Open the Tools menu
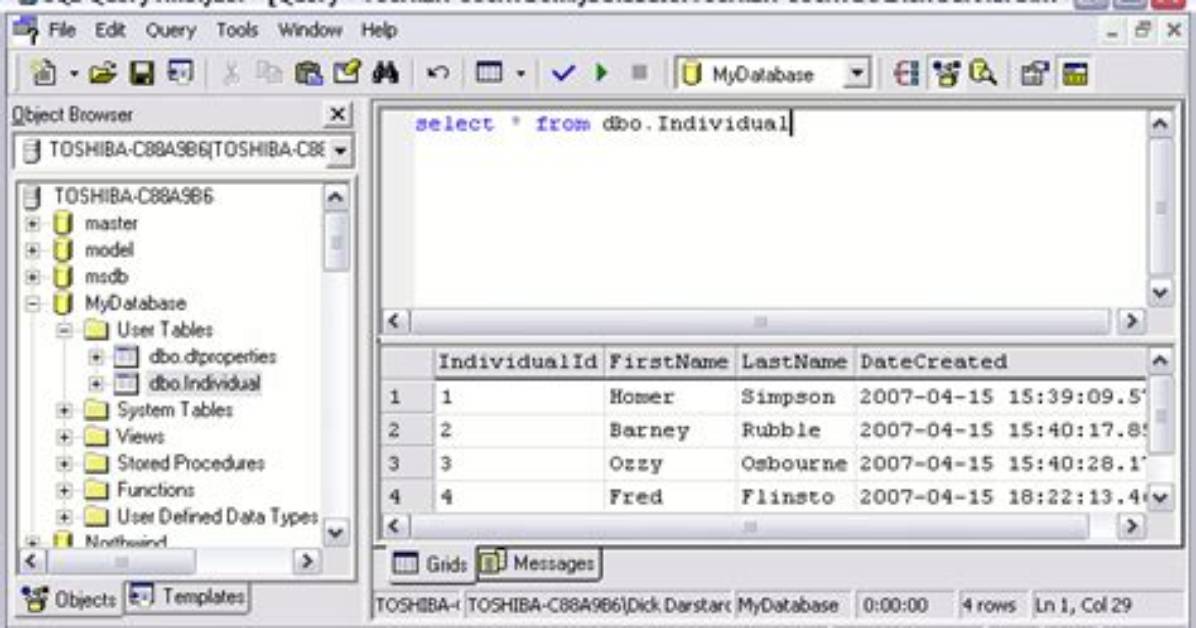The height and width of the screenshot is (628, 1196). [x=236, y=31]
